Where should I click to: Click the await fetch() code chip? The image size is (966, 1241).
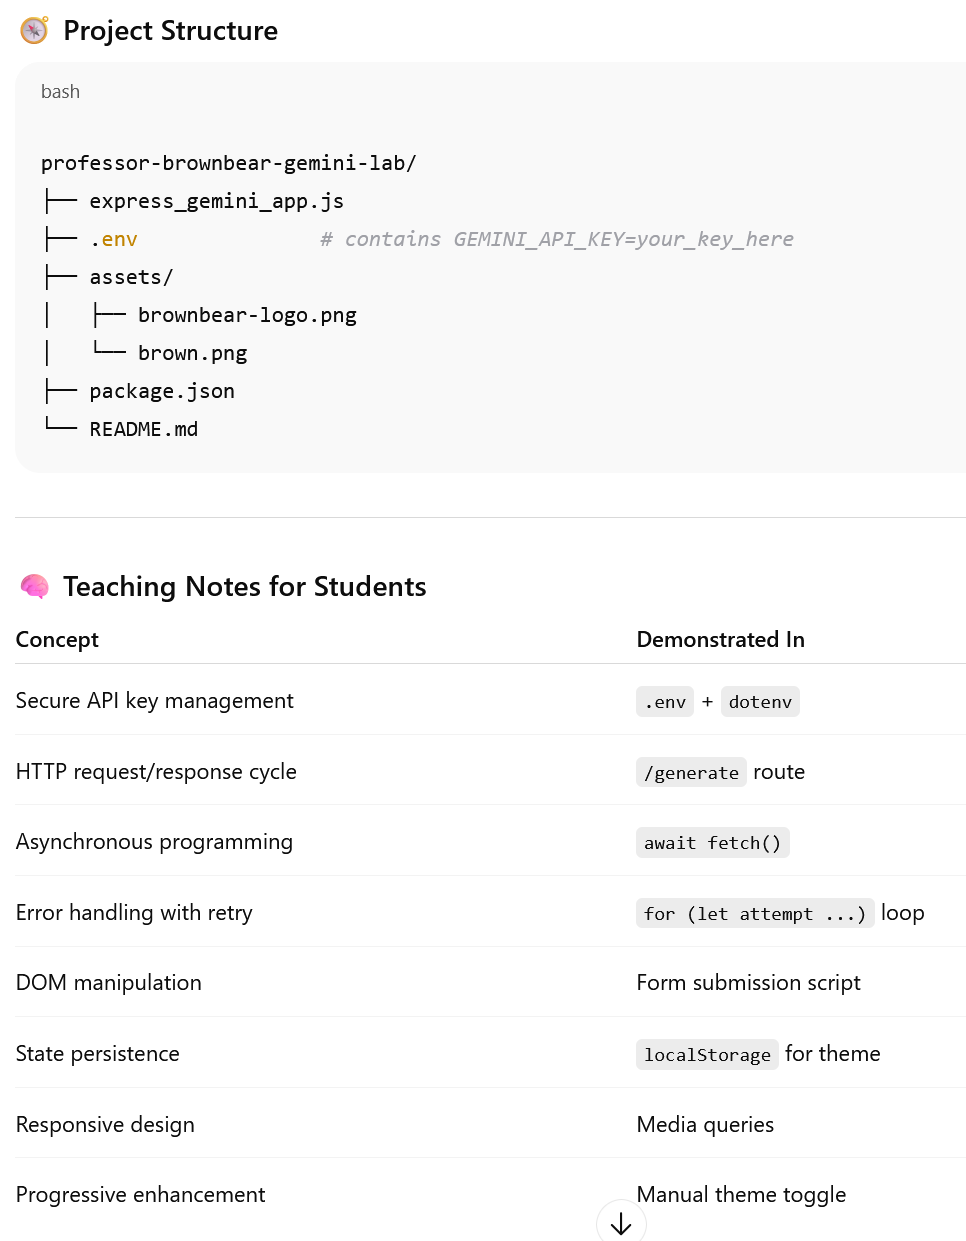click(712, 843)
